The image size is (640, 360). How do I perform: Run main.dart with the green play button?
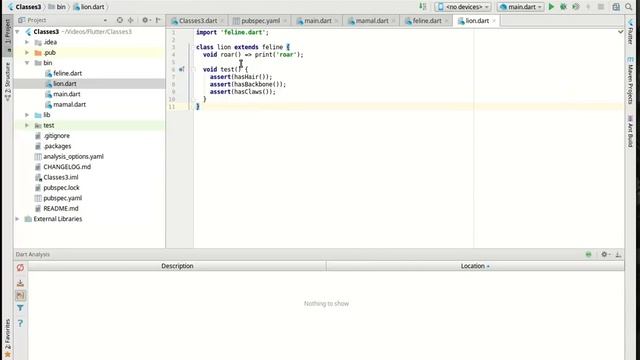(x=551, y=7)
